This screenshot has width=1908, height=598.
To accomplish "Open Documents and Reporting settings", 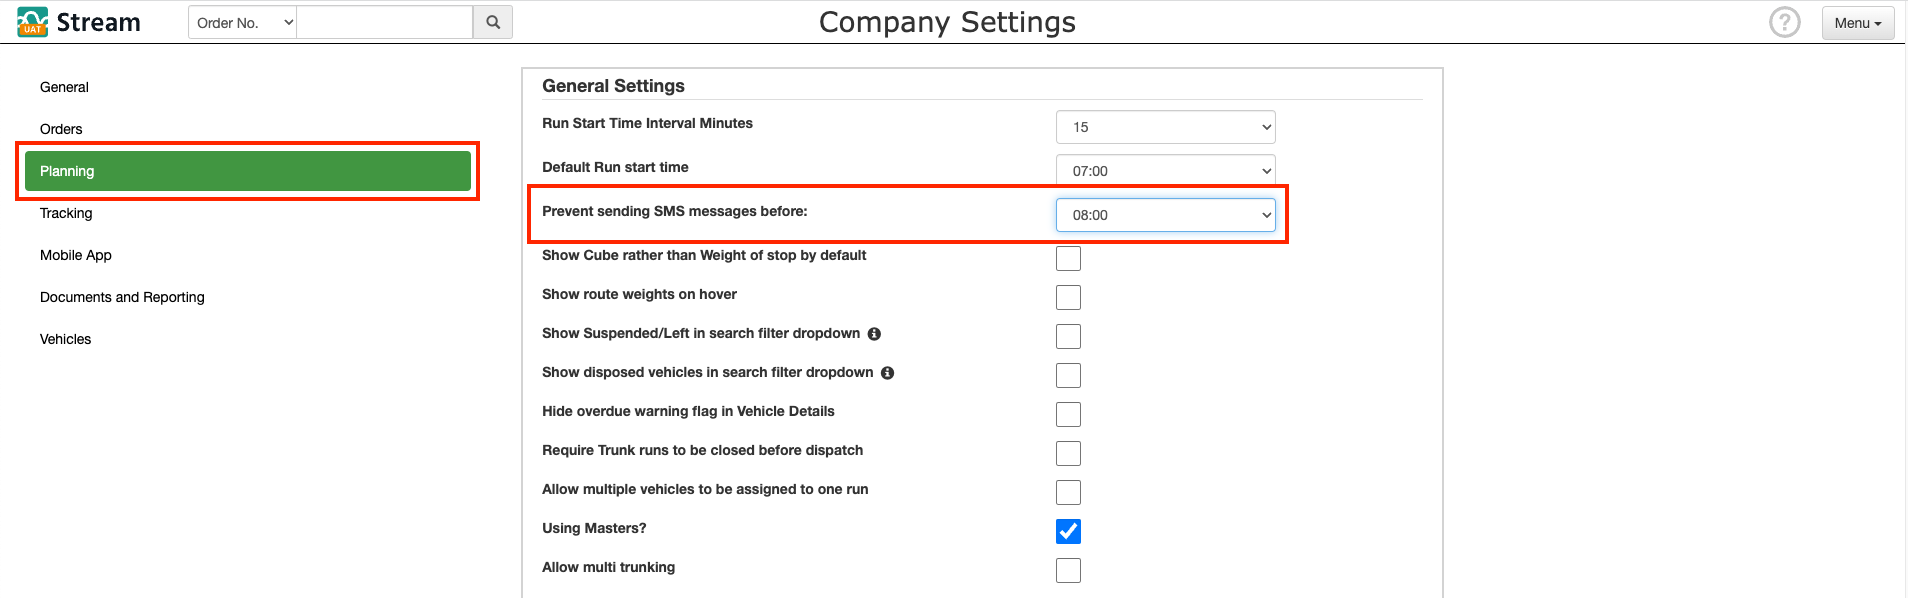I will [122, 297].
